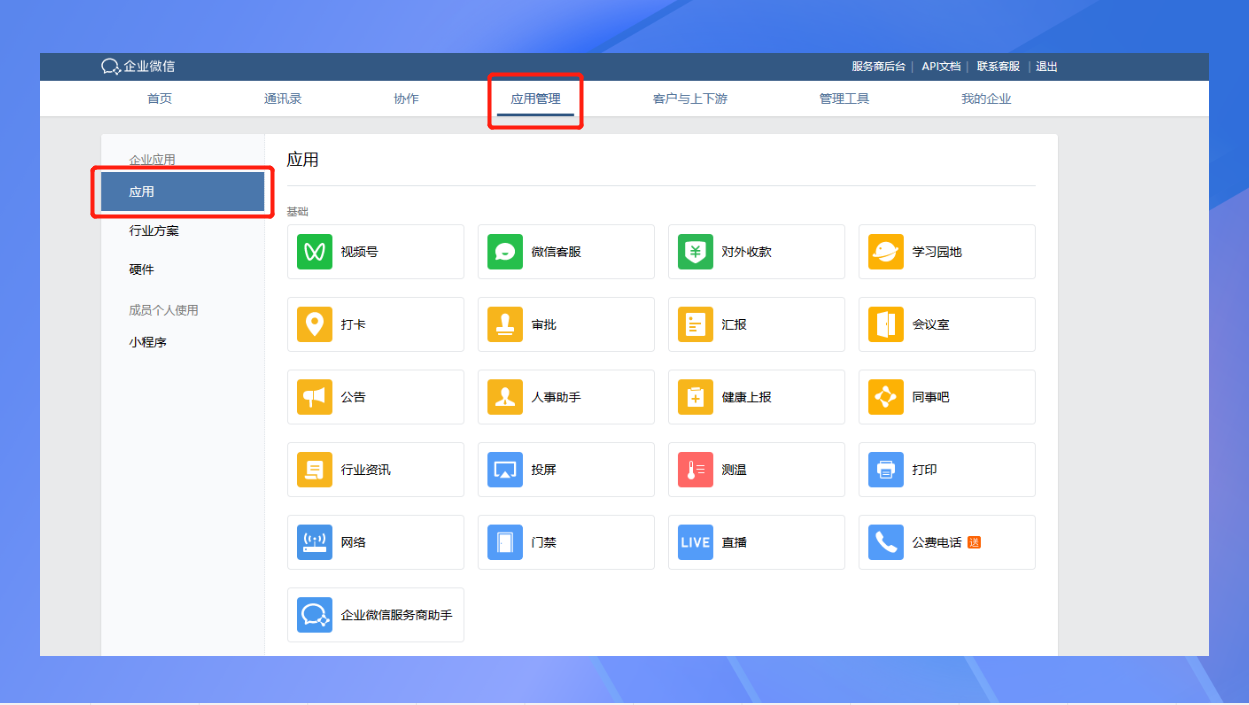Click the 企业微信服务商助手 icon
The image size is (1249, 705).
pos(315,615)
